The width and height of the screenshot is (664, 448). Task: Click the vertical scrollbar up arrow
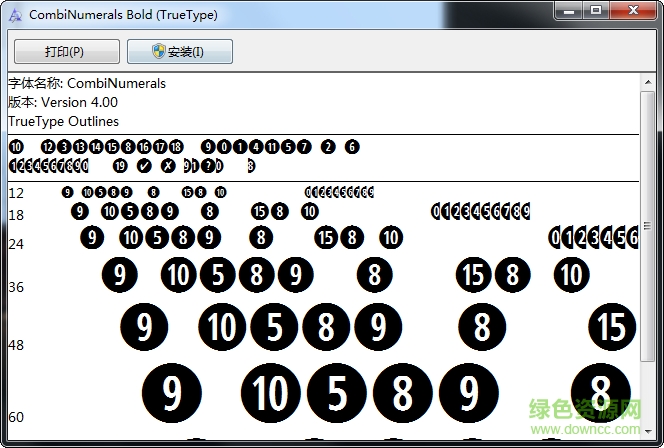click(648, 82)
